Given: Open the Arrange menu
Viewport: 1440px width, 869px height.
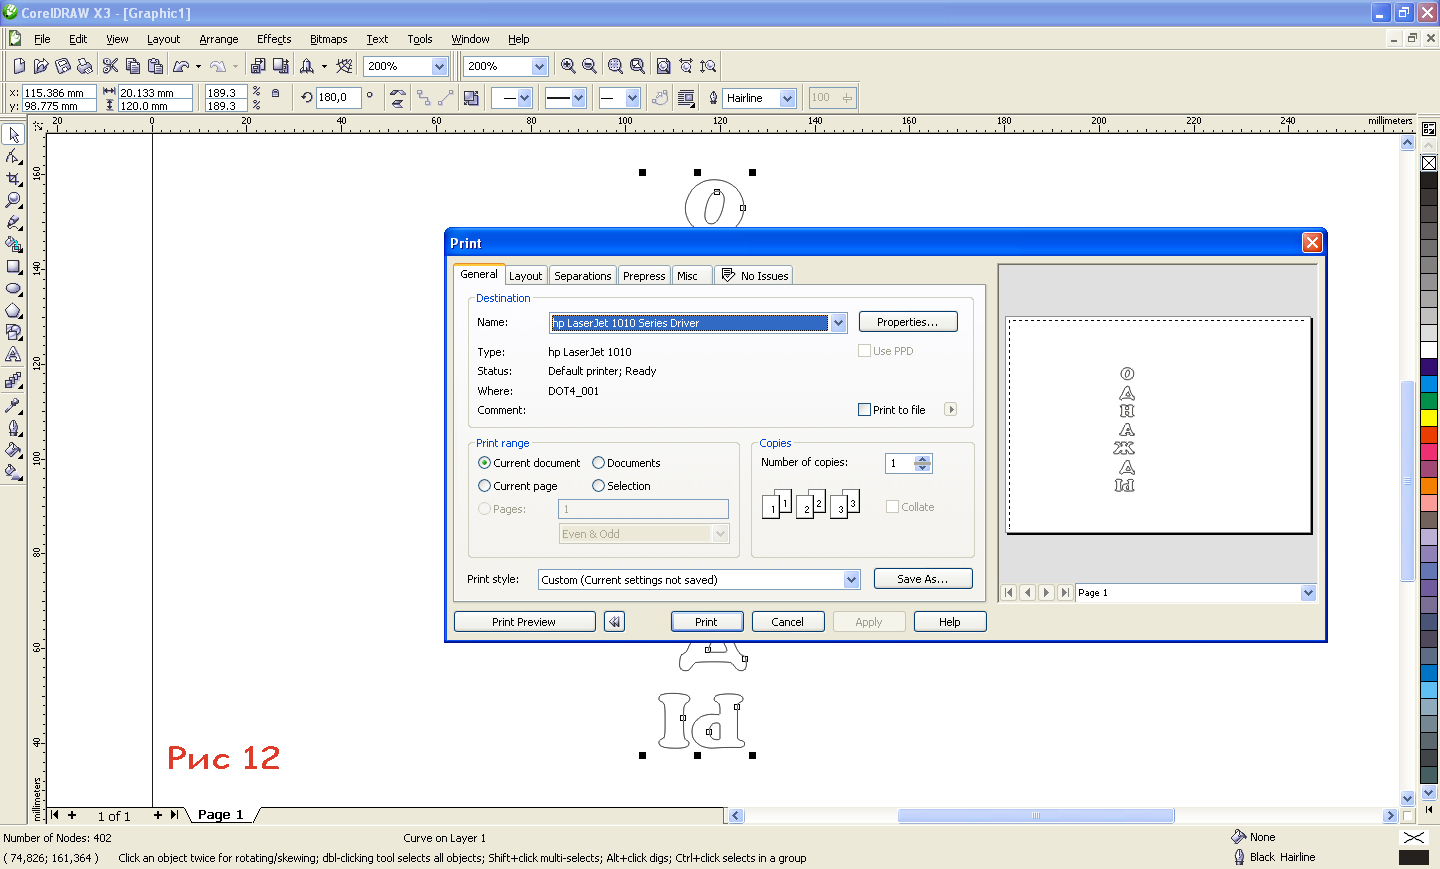Looking at the screenshot, I should (219, 39).
